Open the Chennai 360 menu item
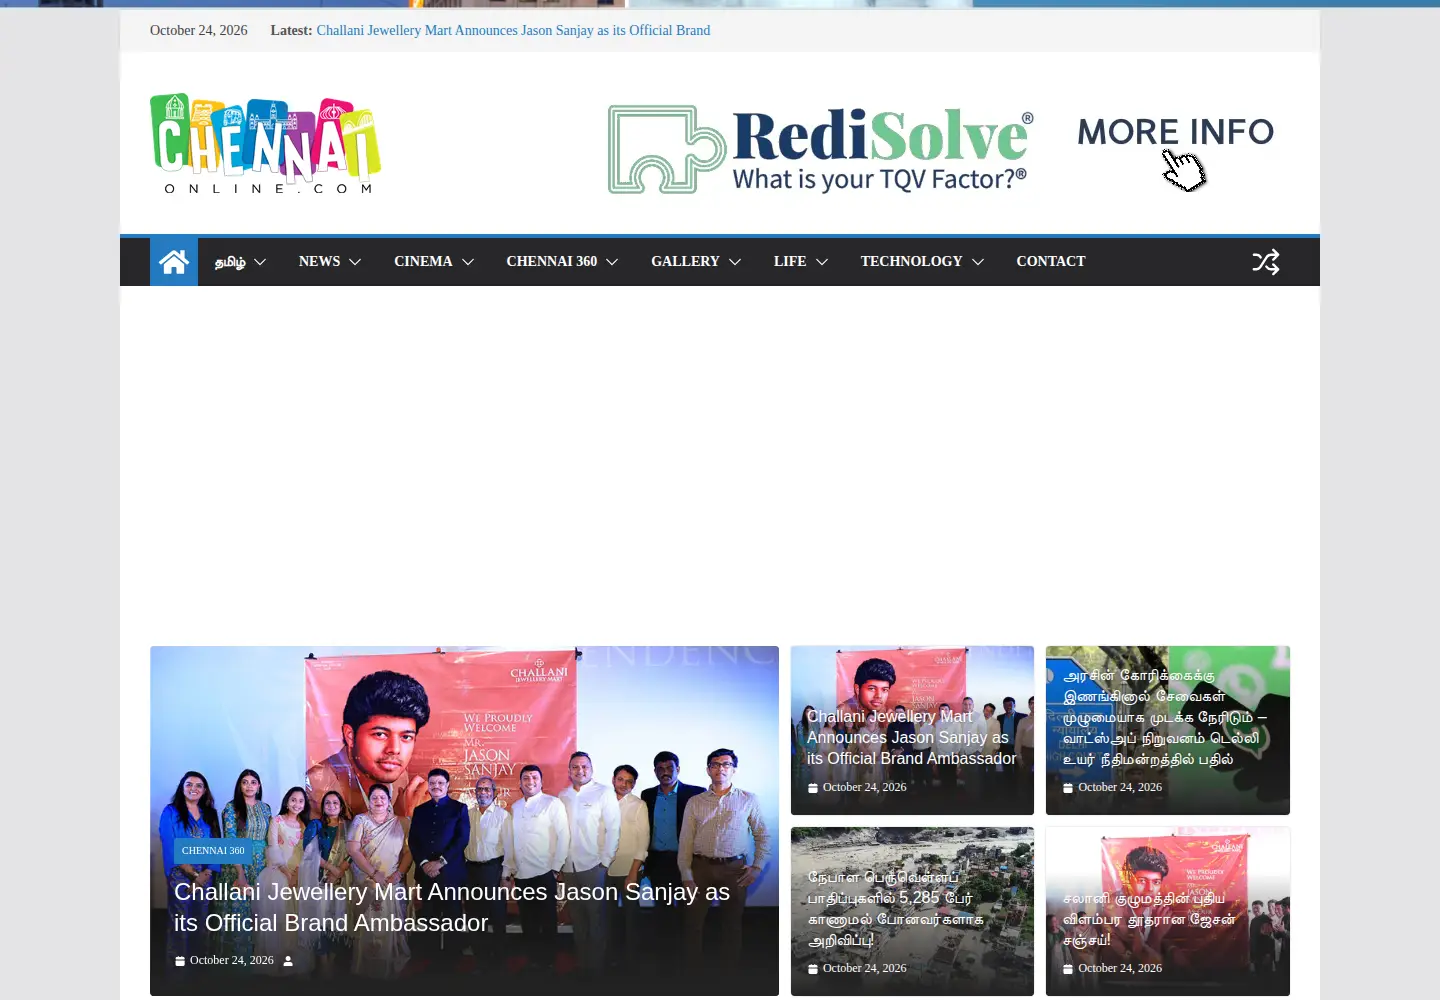This screenshot has width=1440, height=1000. 552,261
